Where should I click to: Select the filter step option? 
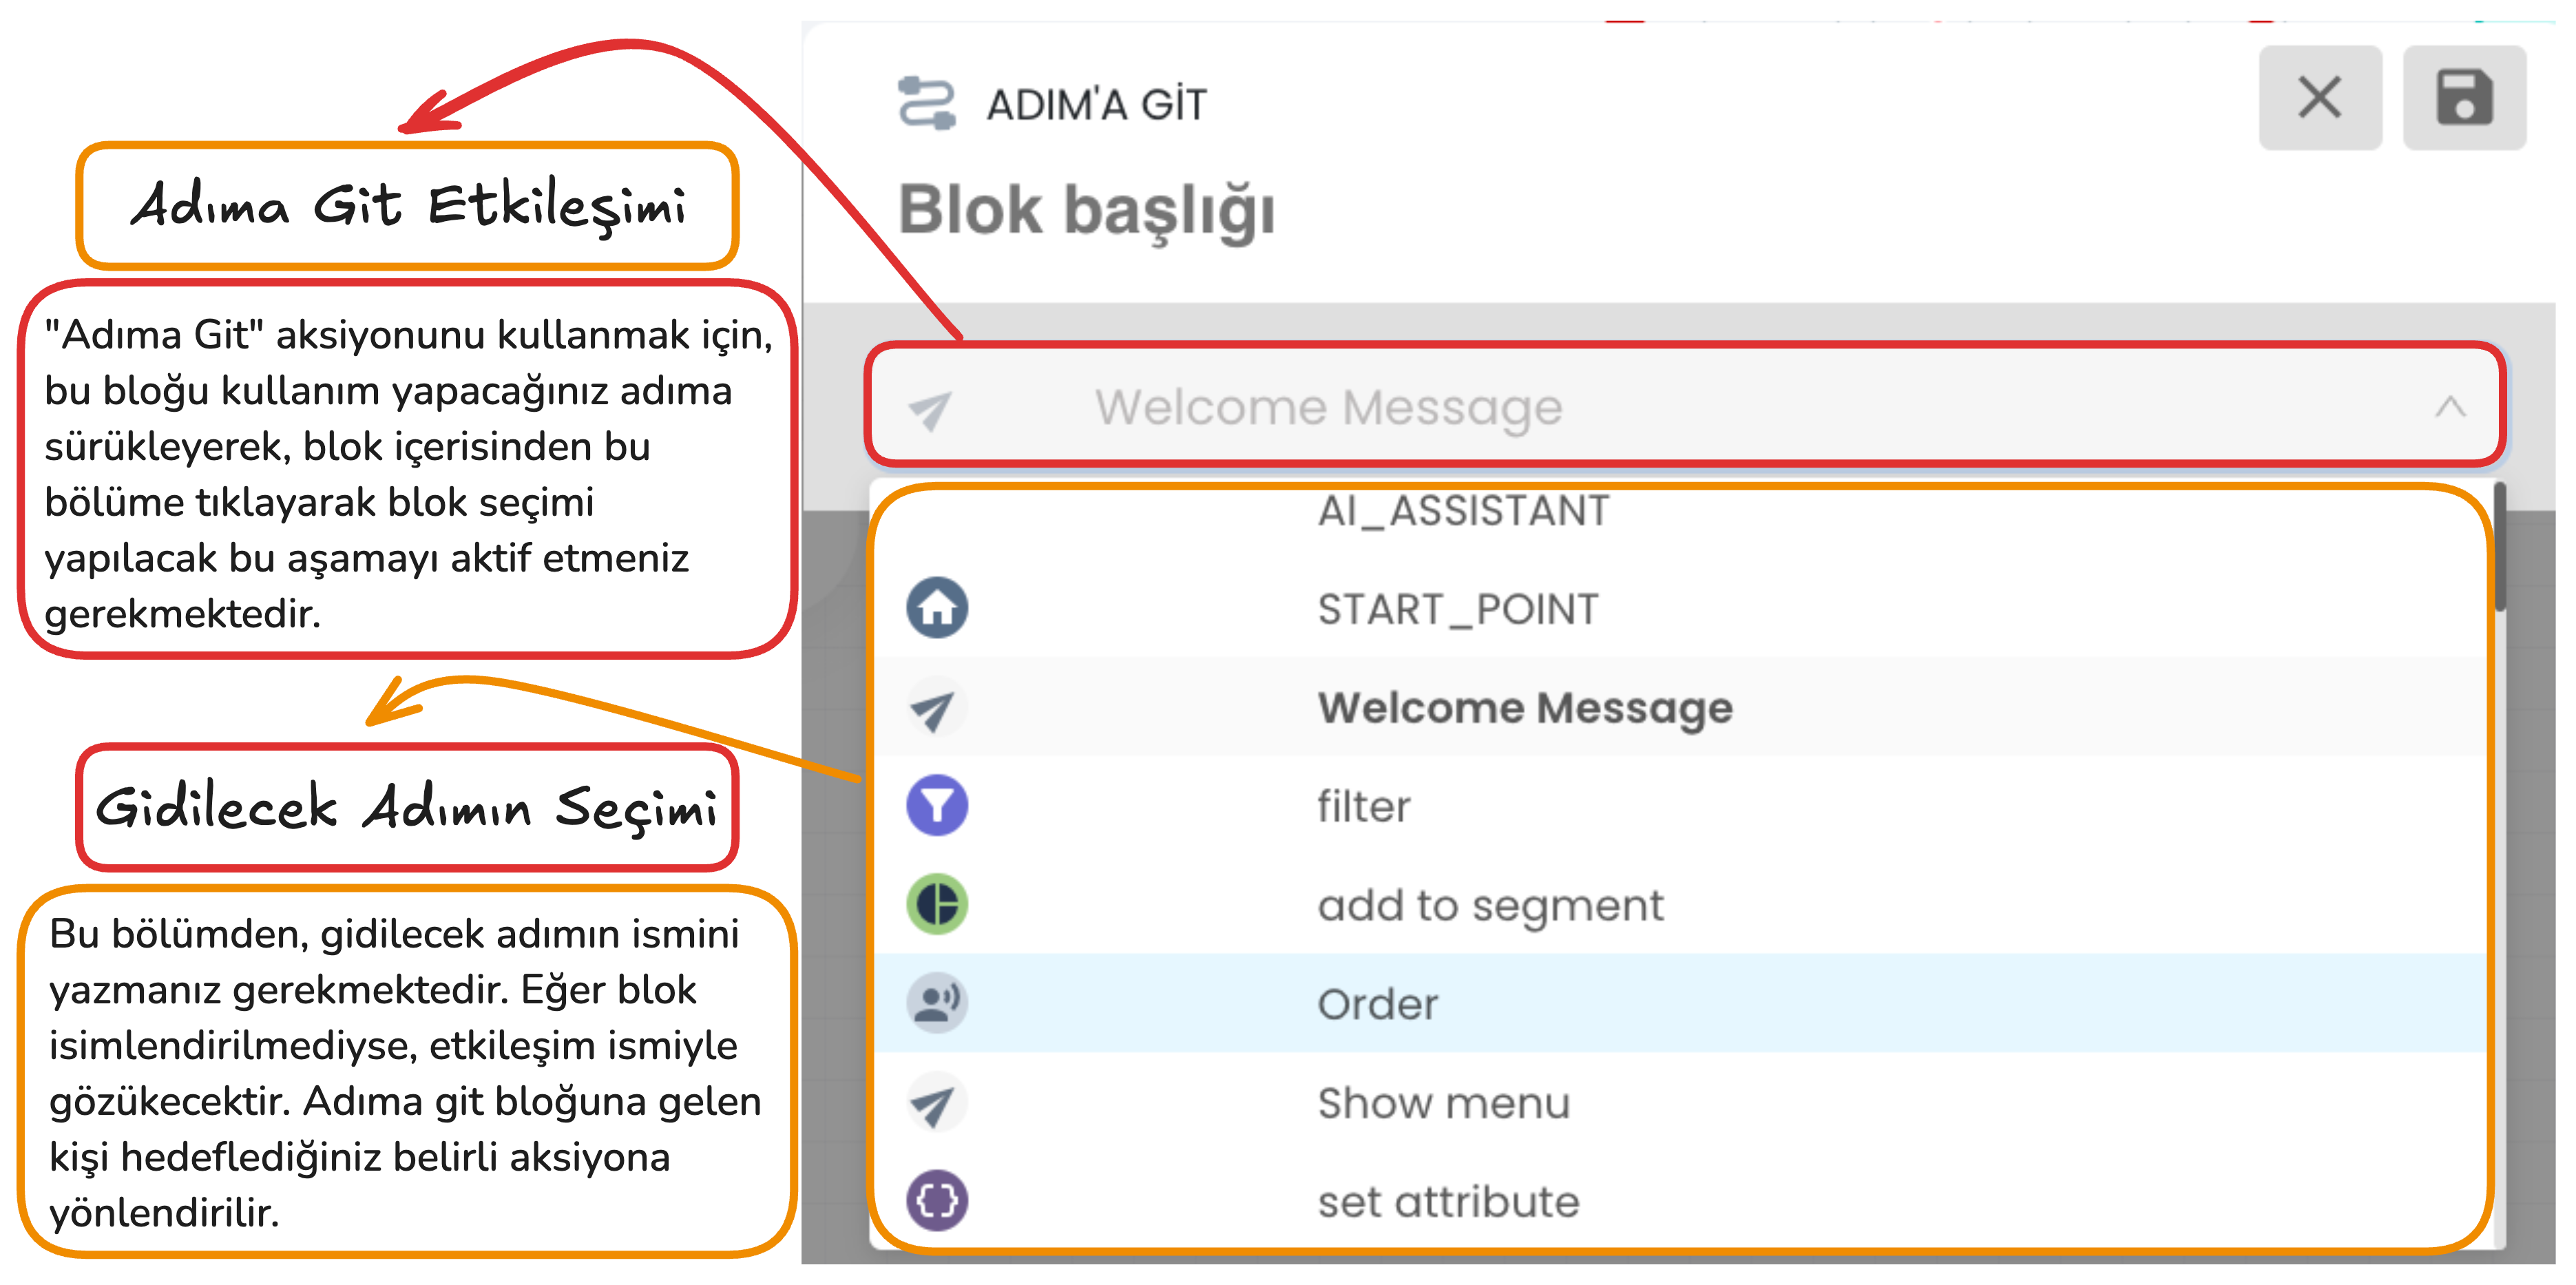(1680, 806)
